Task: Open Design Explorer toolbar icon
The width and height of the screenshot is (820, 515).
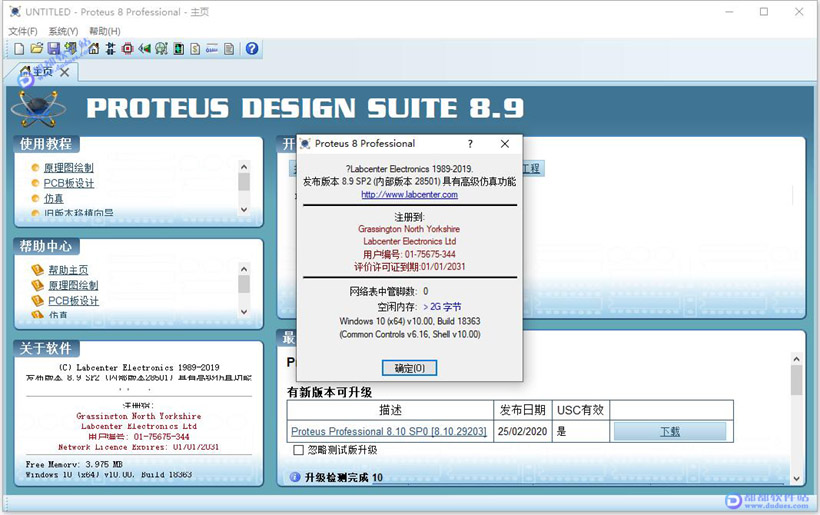Action: (x=178, y=49)
